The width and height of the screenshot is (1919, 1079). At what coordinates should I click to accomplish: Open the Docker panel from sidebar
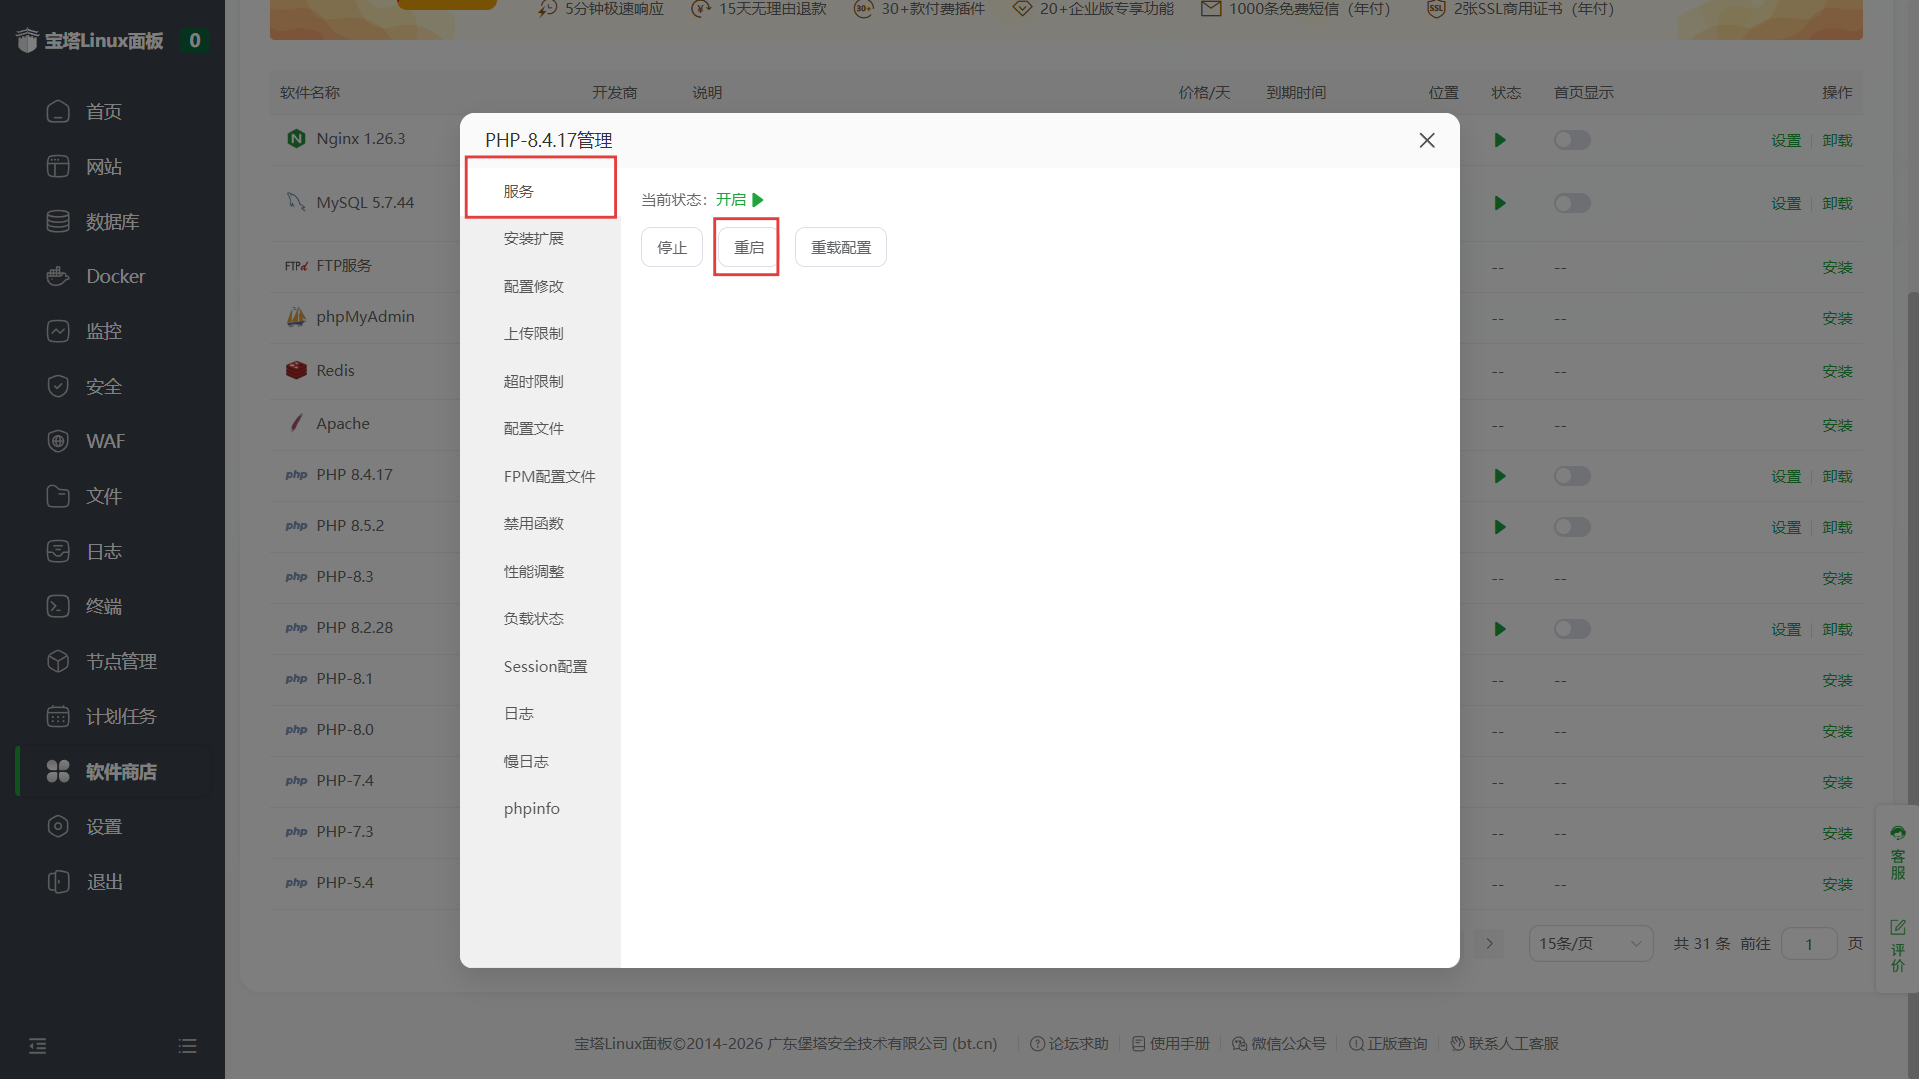tap(114, 276)
